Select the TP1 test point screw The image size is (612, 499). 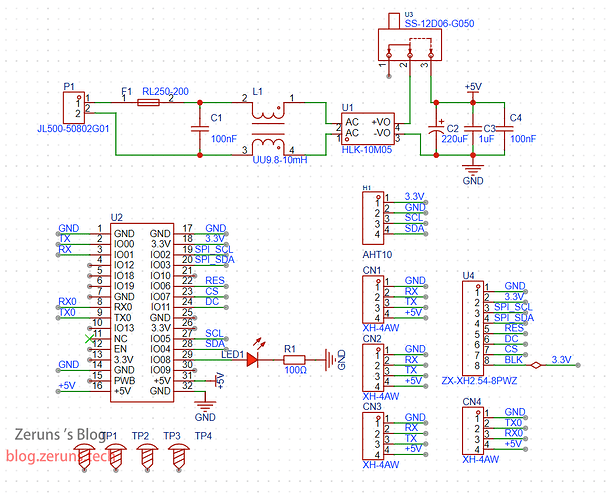pos(114,457)
